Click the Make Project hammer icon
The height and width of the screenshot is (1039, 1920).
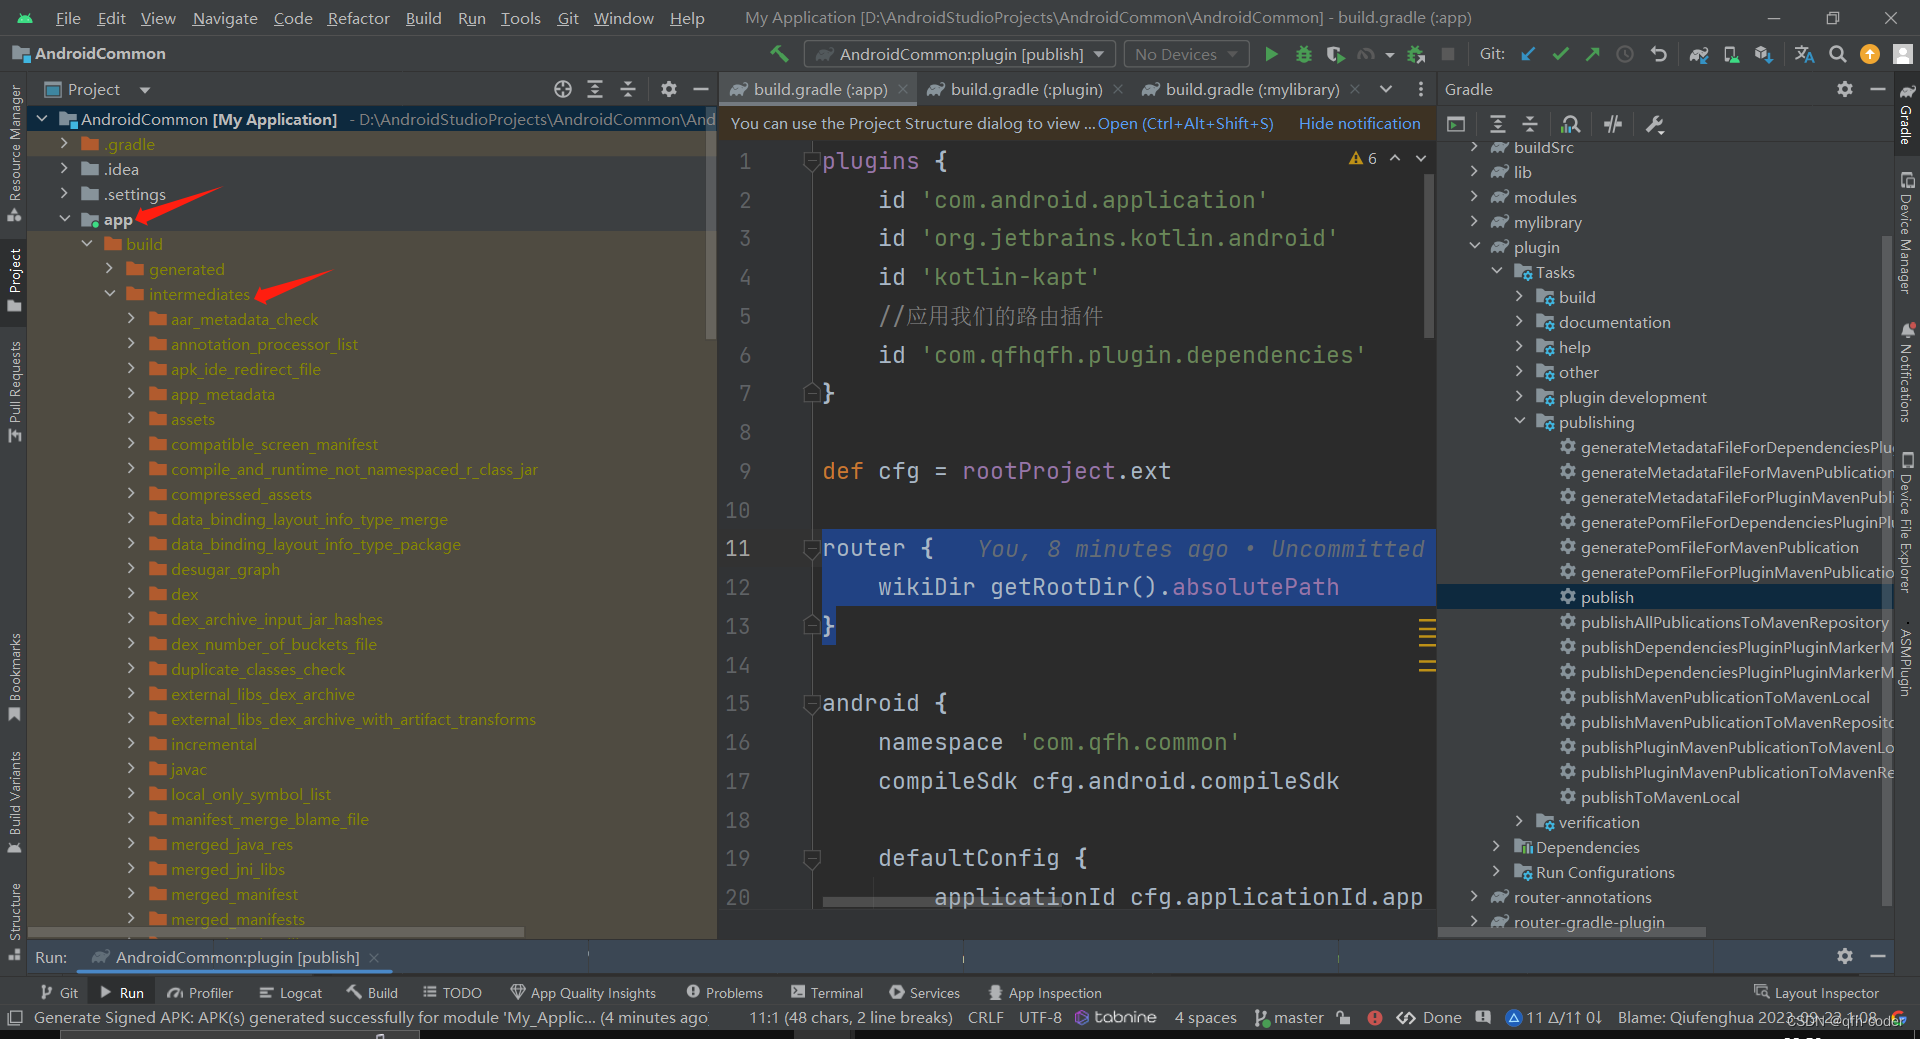779,54
